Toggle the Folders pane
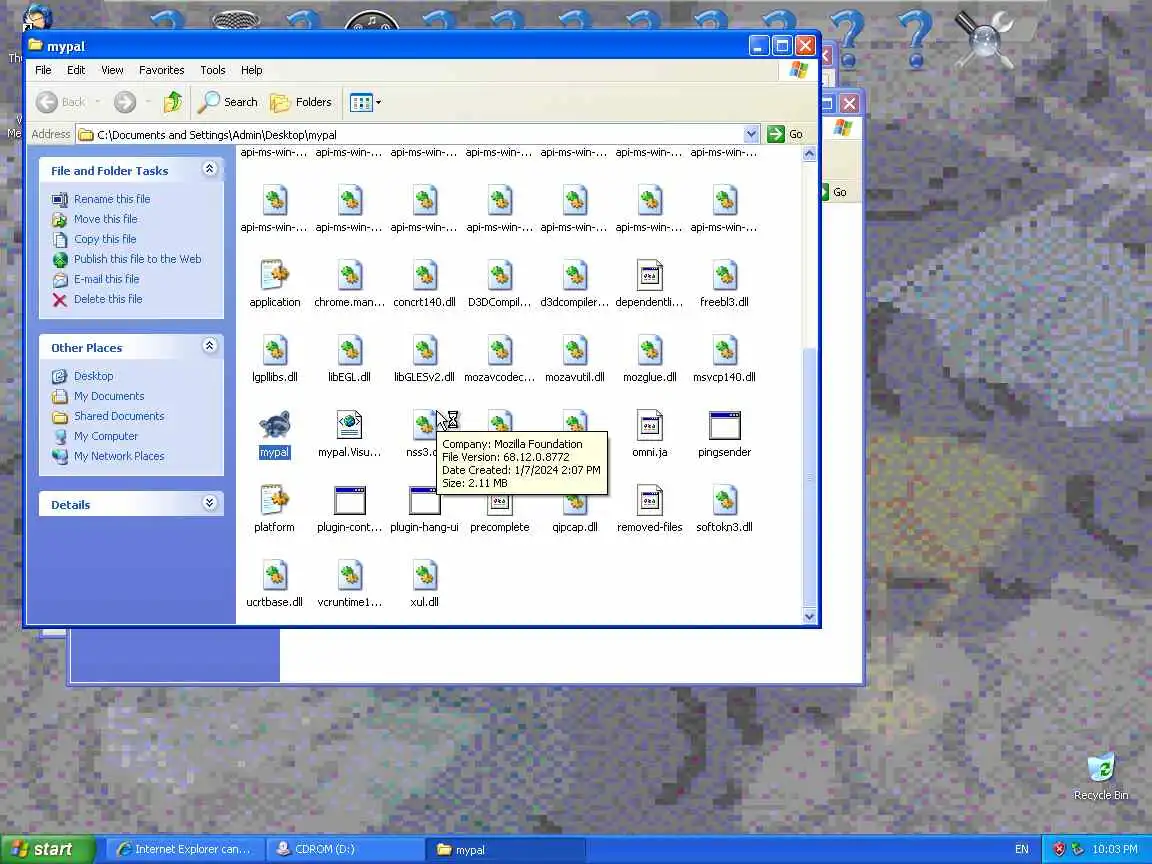This screenshot has height=864, width=1152. click(x=301, y=102)
